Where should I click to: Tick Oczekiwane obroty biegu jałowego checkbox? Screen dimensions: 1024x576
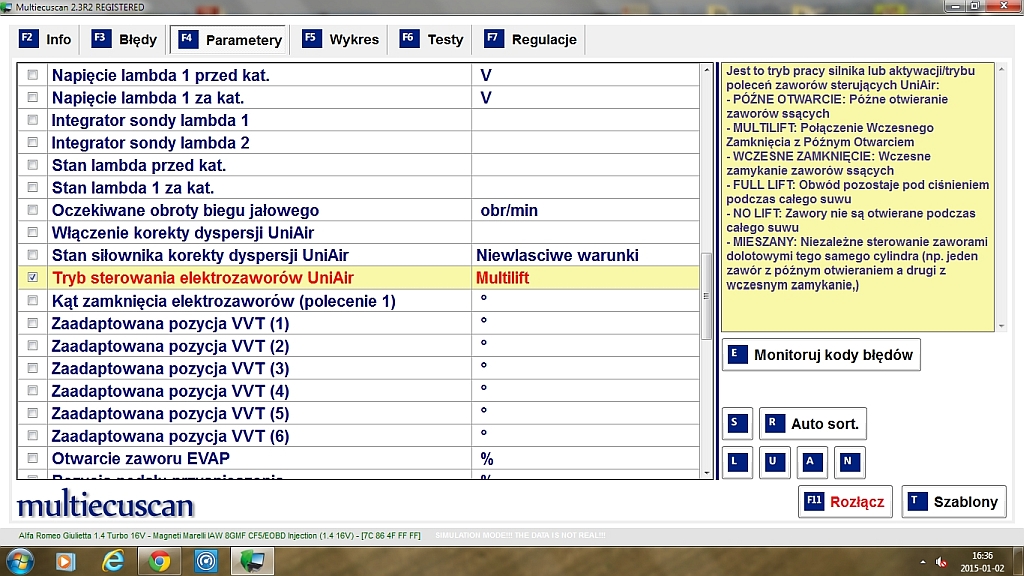pyautogui.click(x=33, y=210)
